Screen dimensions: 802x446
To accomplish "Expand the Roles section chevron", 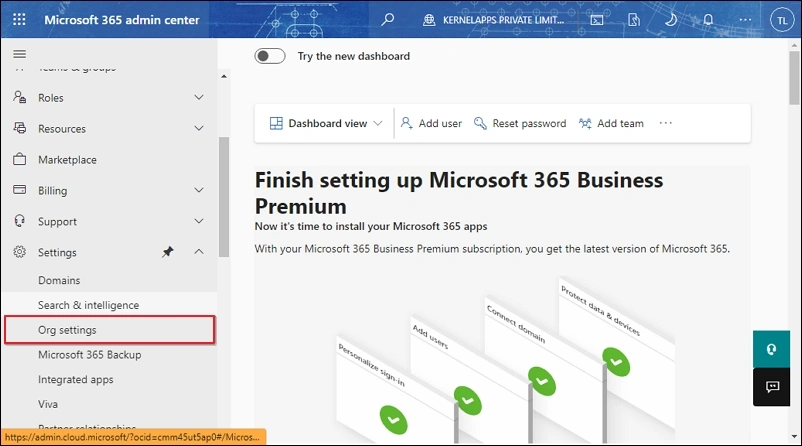I will point(199,97).
